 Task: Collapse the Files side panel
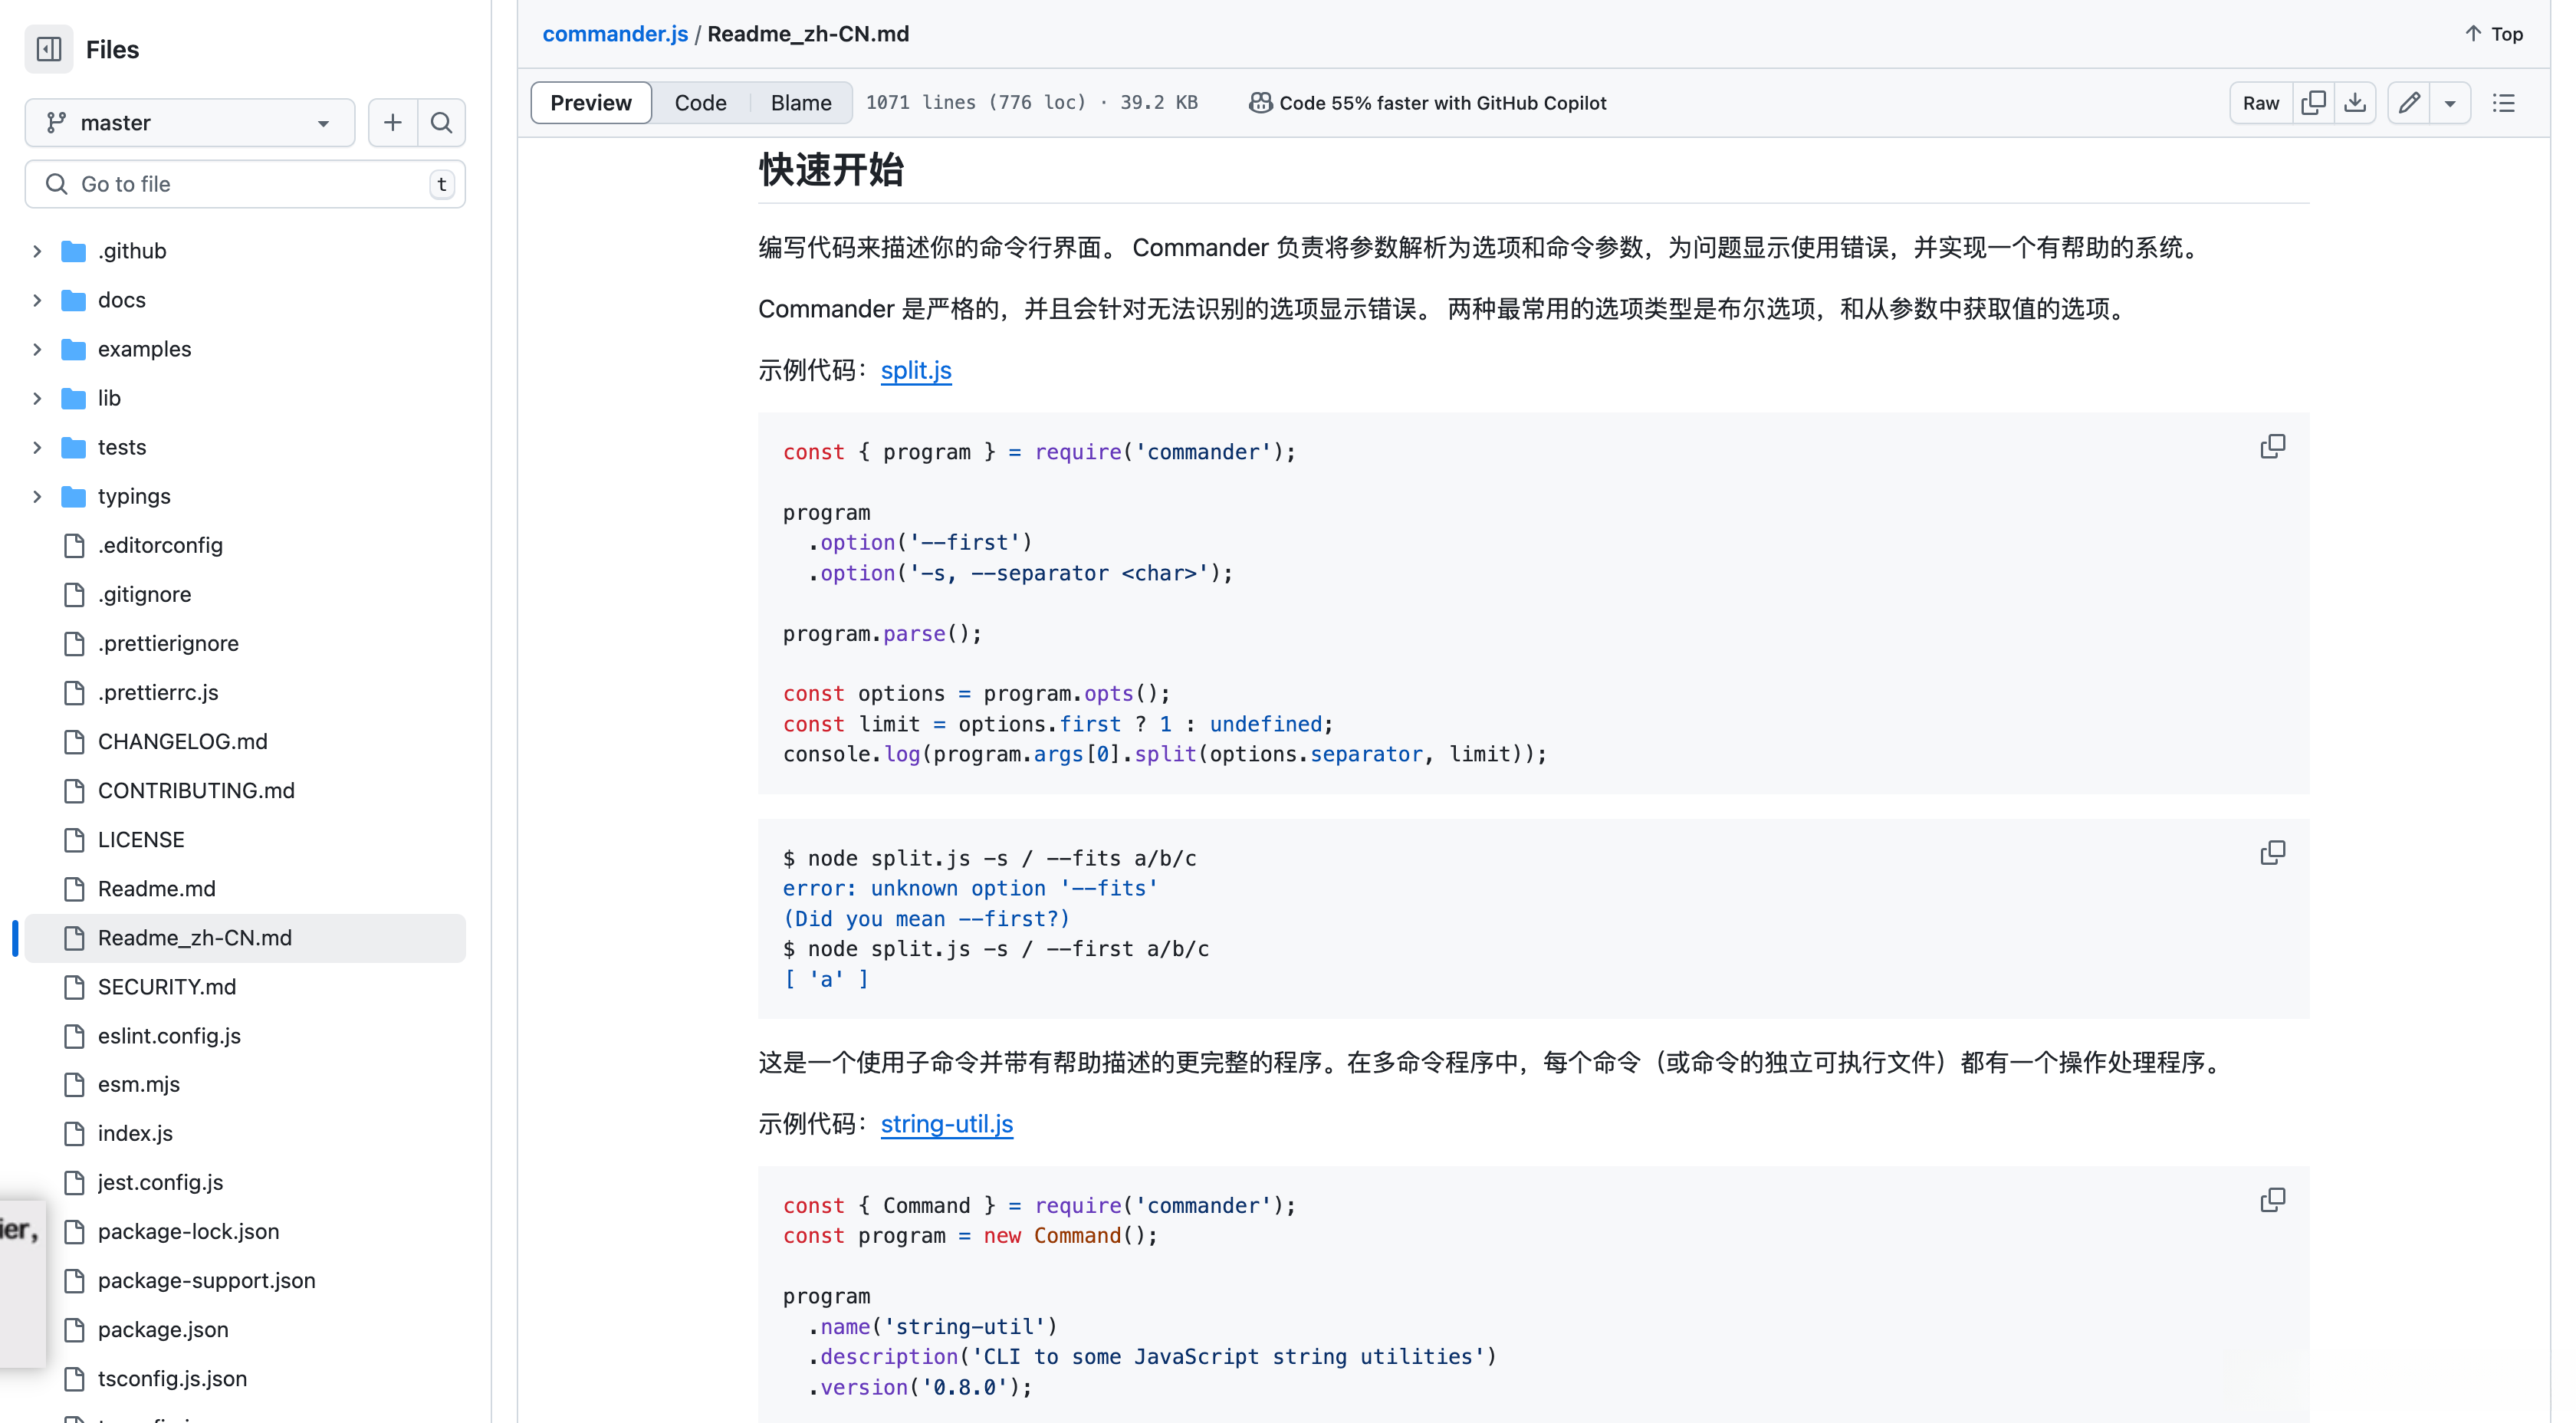point(48,48)
